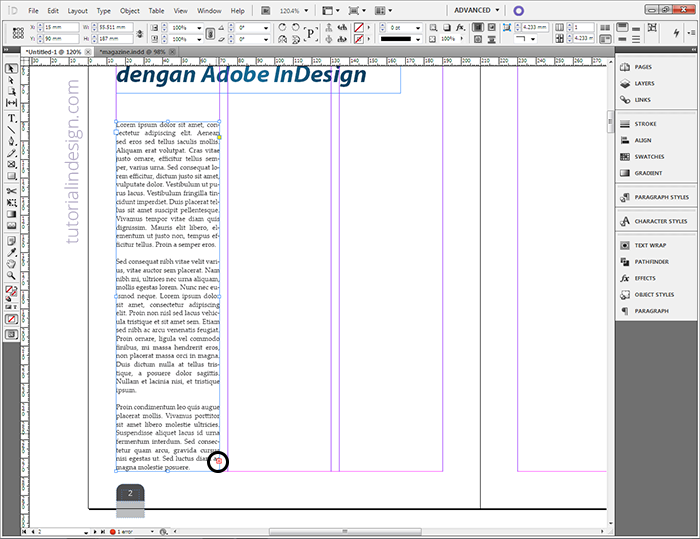Viewport: 700px width, 539px height.
Task: Open the Pathfinder panel
Action: click(651, 262)
